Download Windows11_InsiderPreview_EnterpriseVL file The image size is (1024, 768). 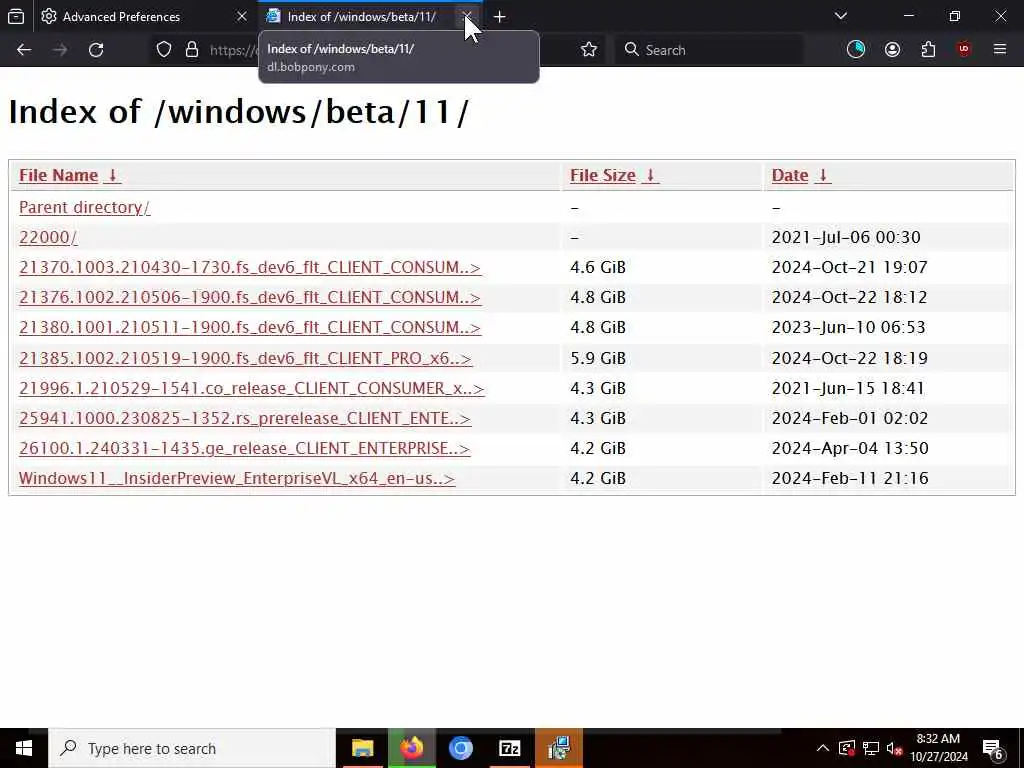(237, 478)
